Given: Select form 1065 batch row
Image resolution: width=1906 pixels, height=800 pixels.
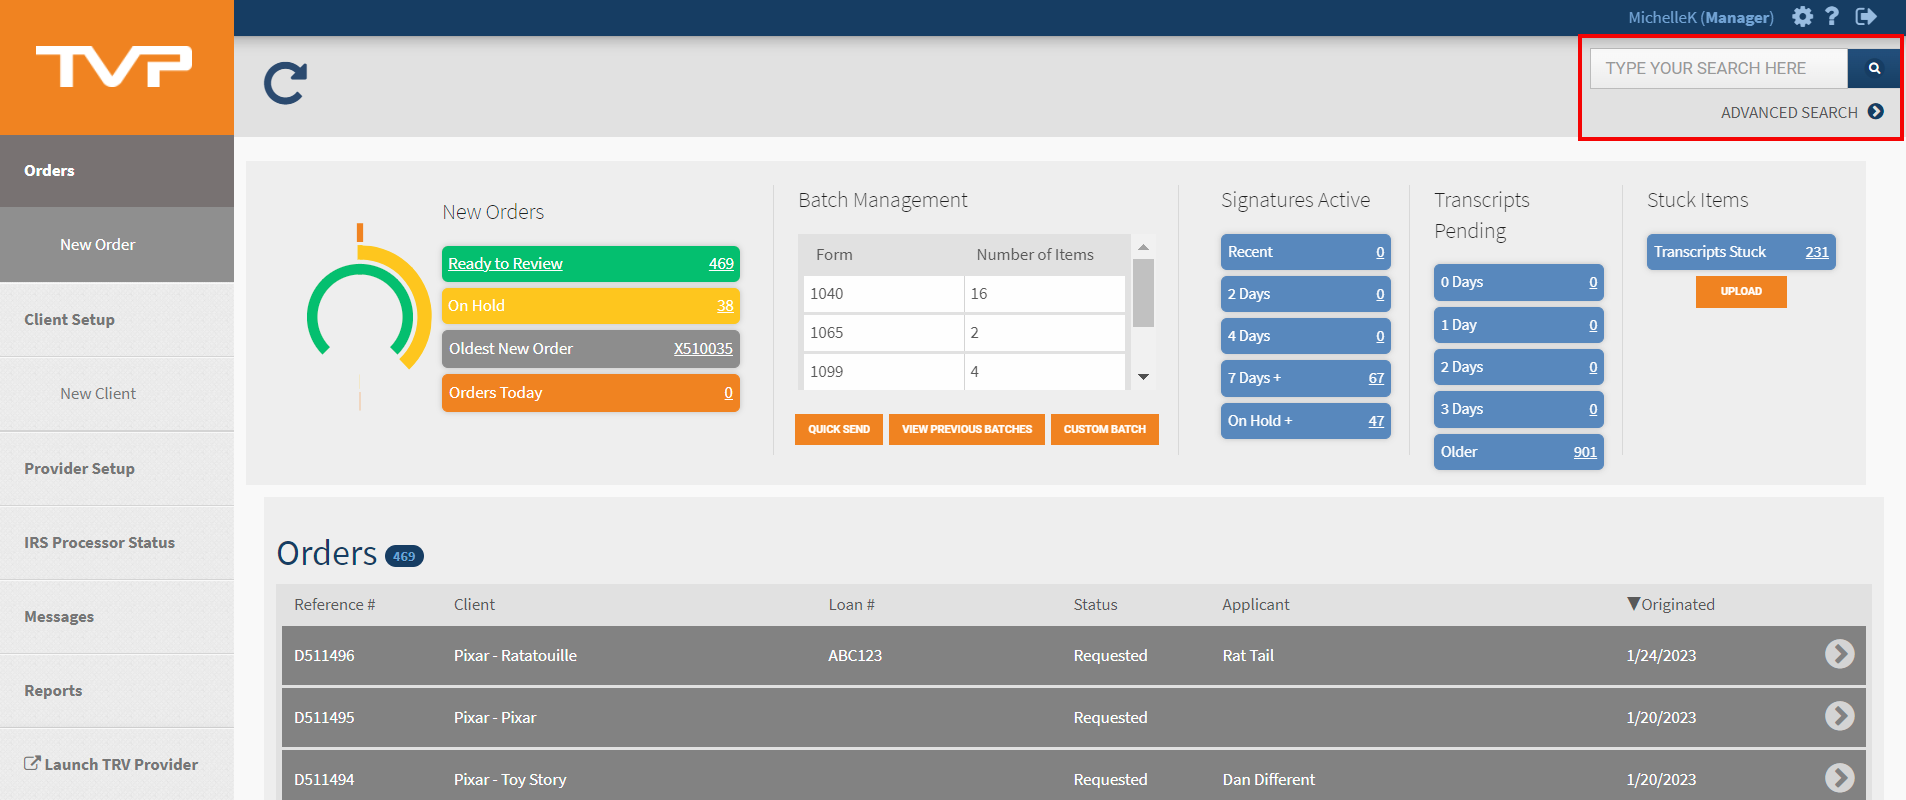Looking at the screenshot, I should (964, 333).
